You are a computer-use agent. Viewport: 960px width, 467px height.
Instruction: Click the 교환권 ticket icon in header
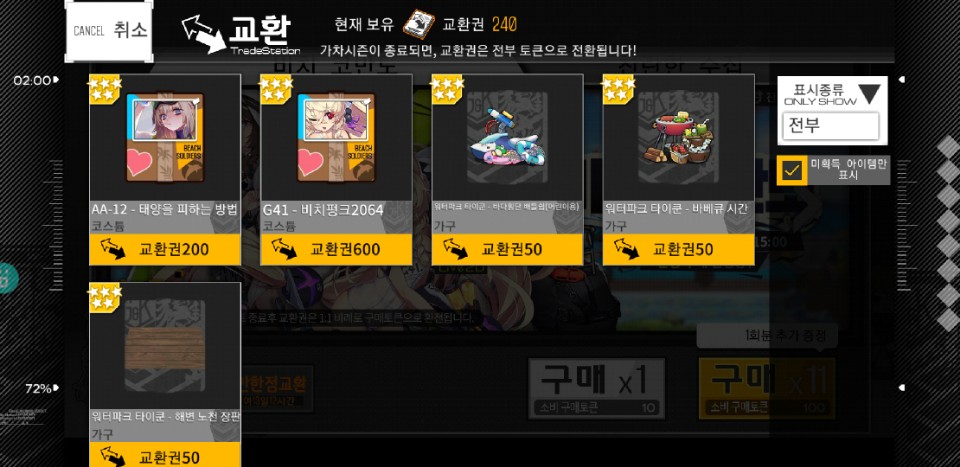click(418, 24)
